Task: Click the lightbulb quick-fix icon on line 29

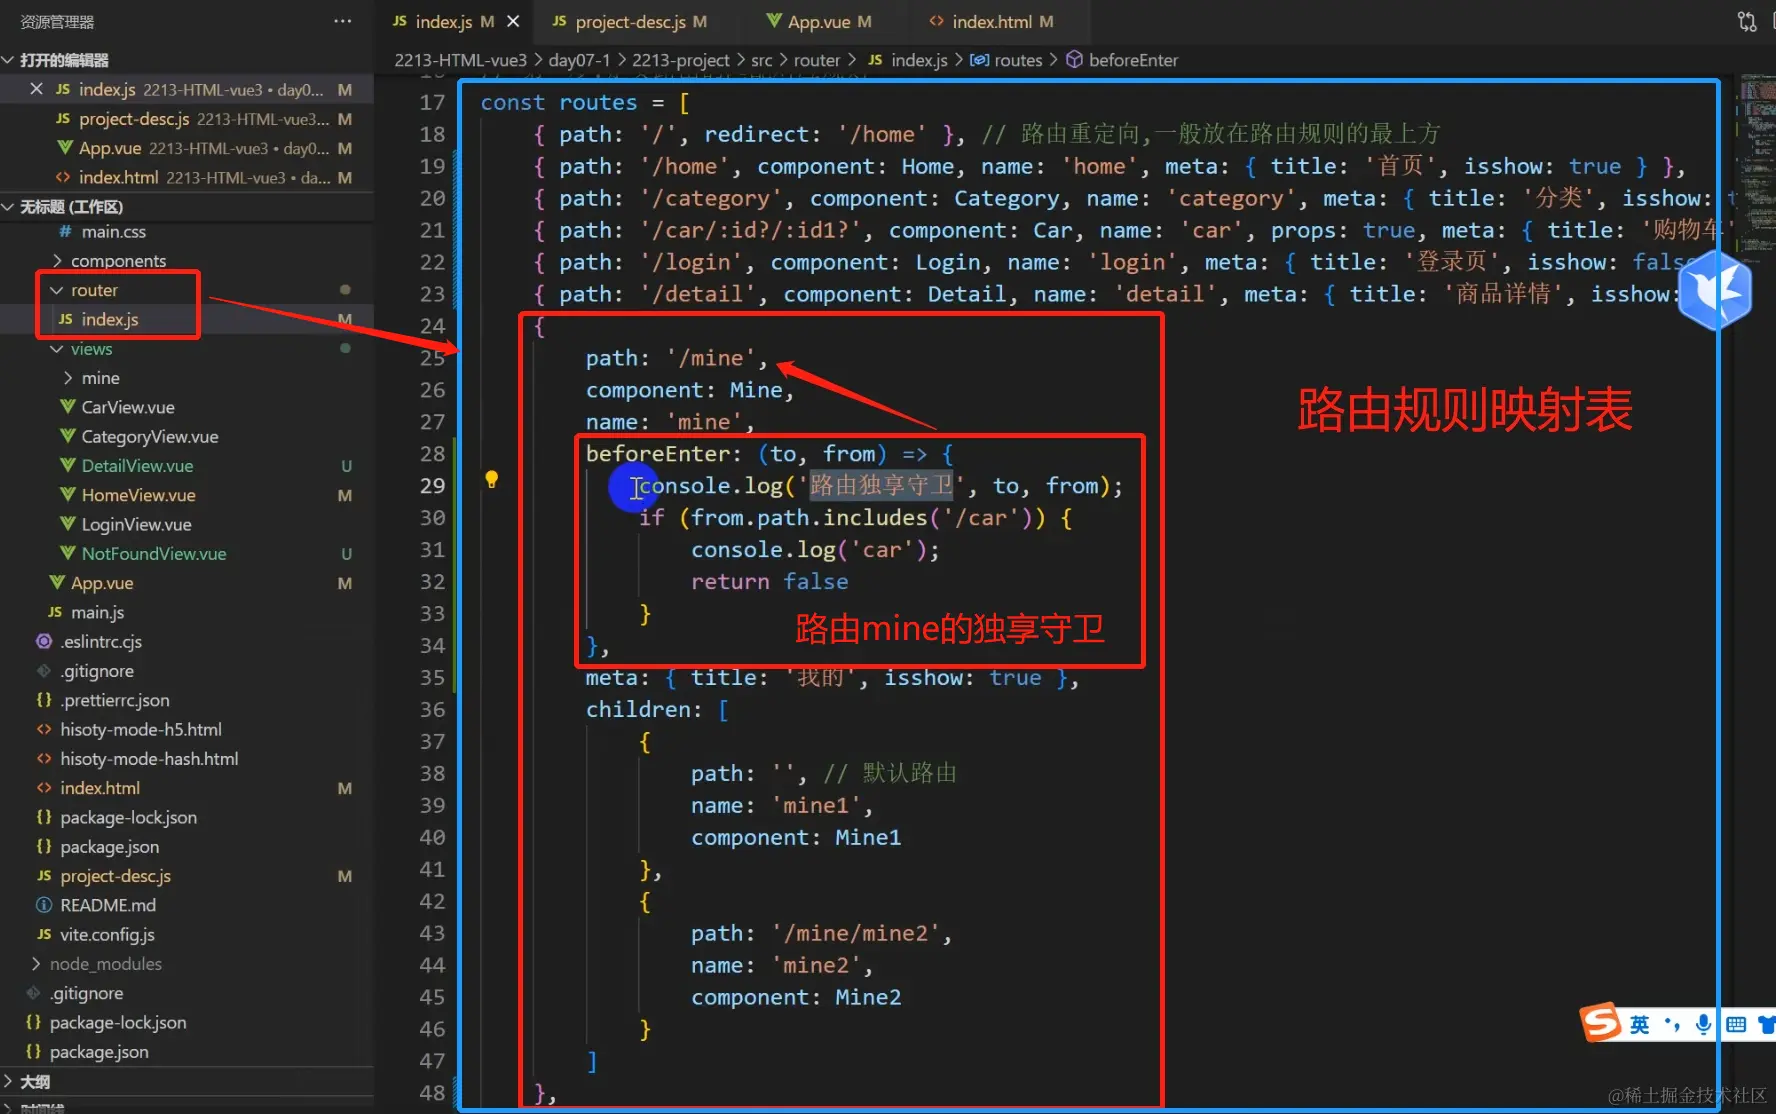Action: click(491, 479)
